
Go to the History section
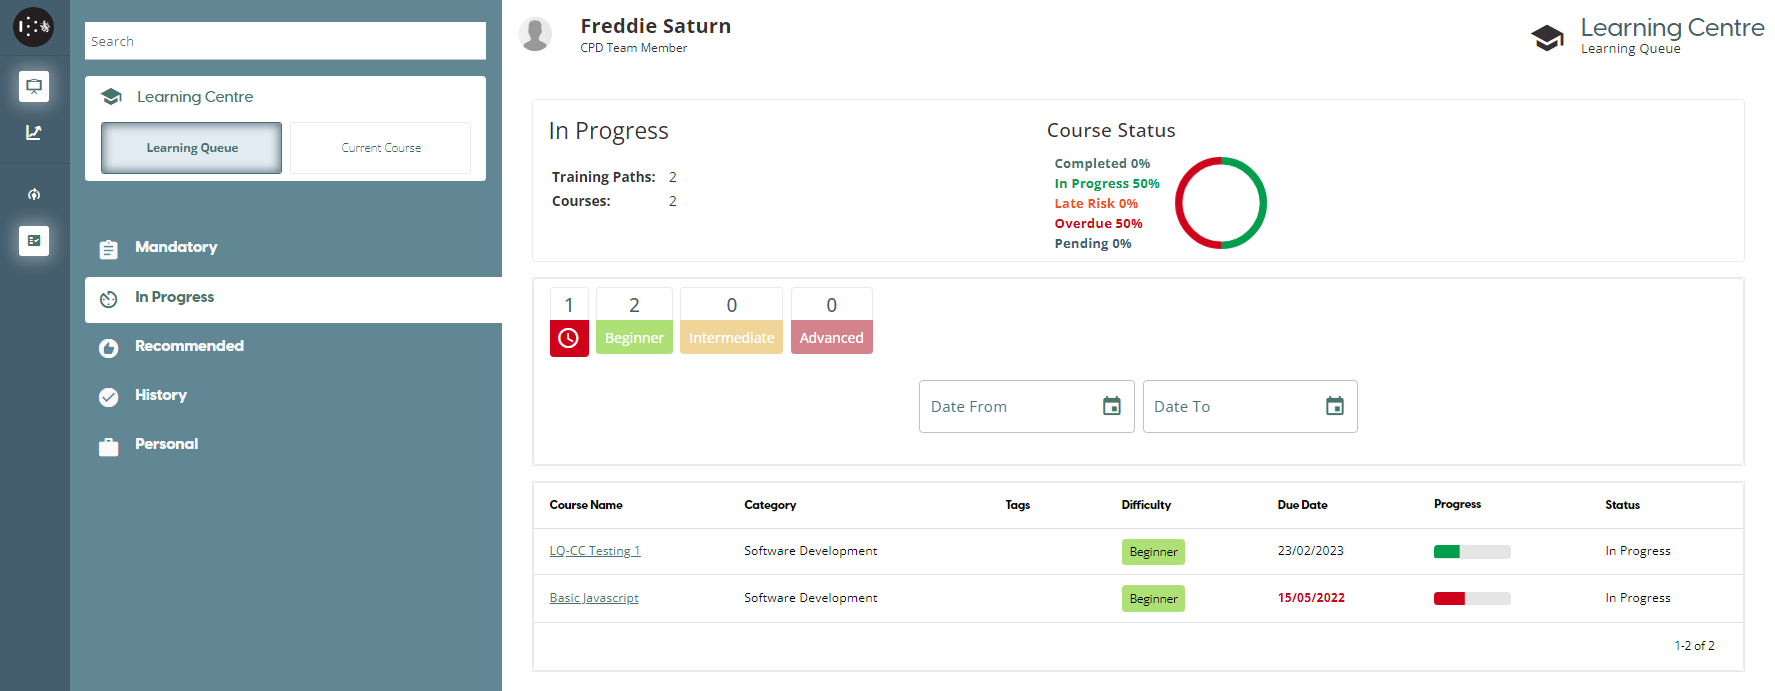161,395
